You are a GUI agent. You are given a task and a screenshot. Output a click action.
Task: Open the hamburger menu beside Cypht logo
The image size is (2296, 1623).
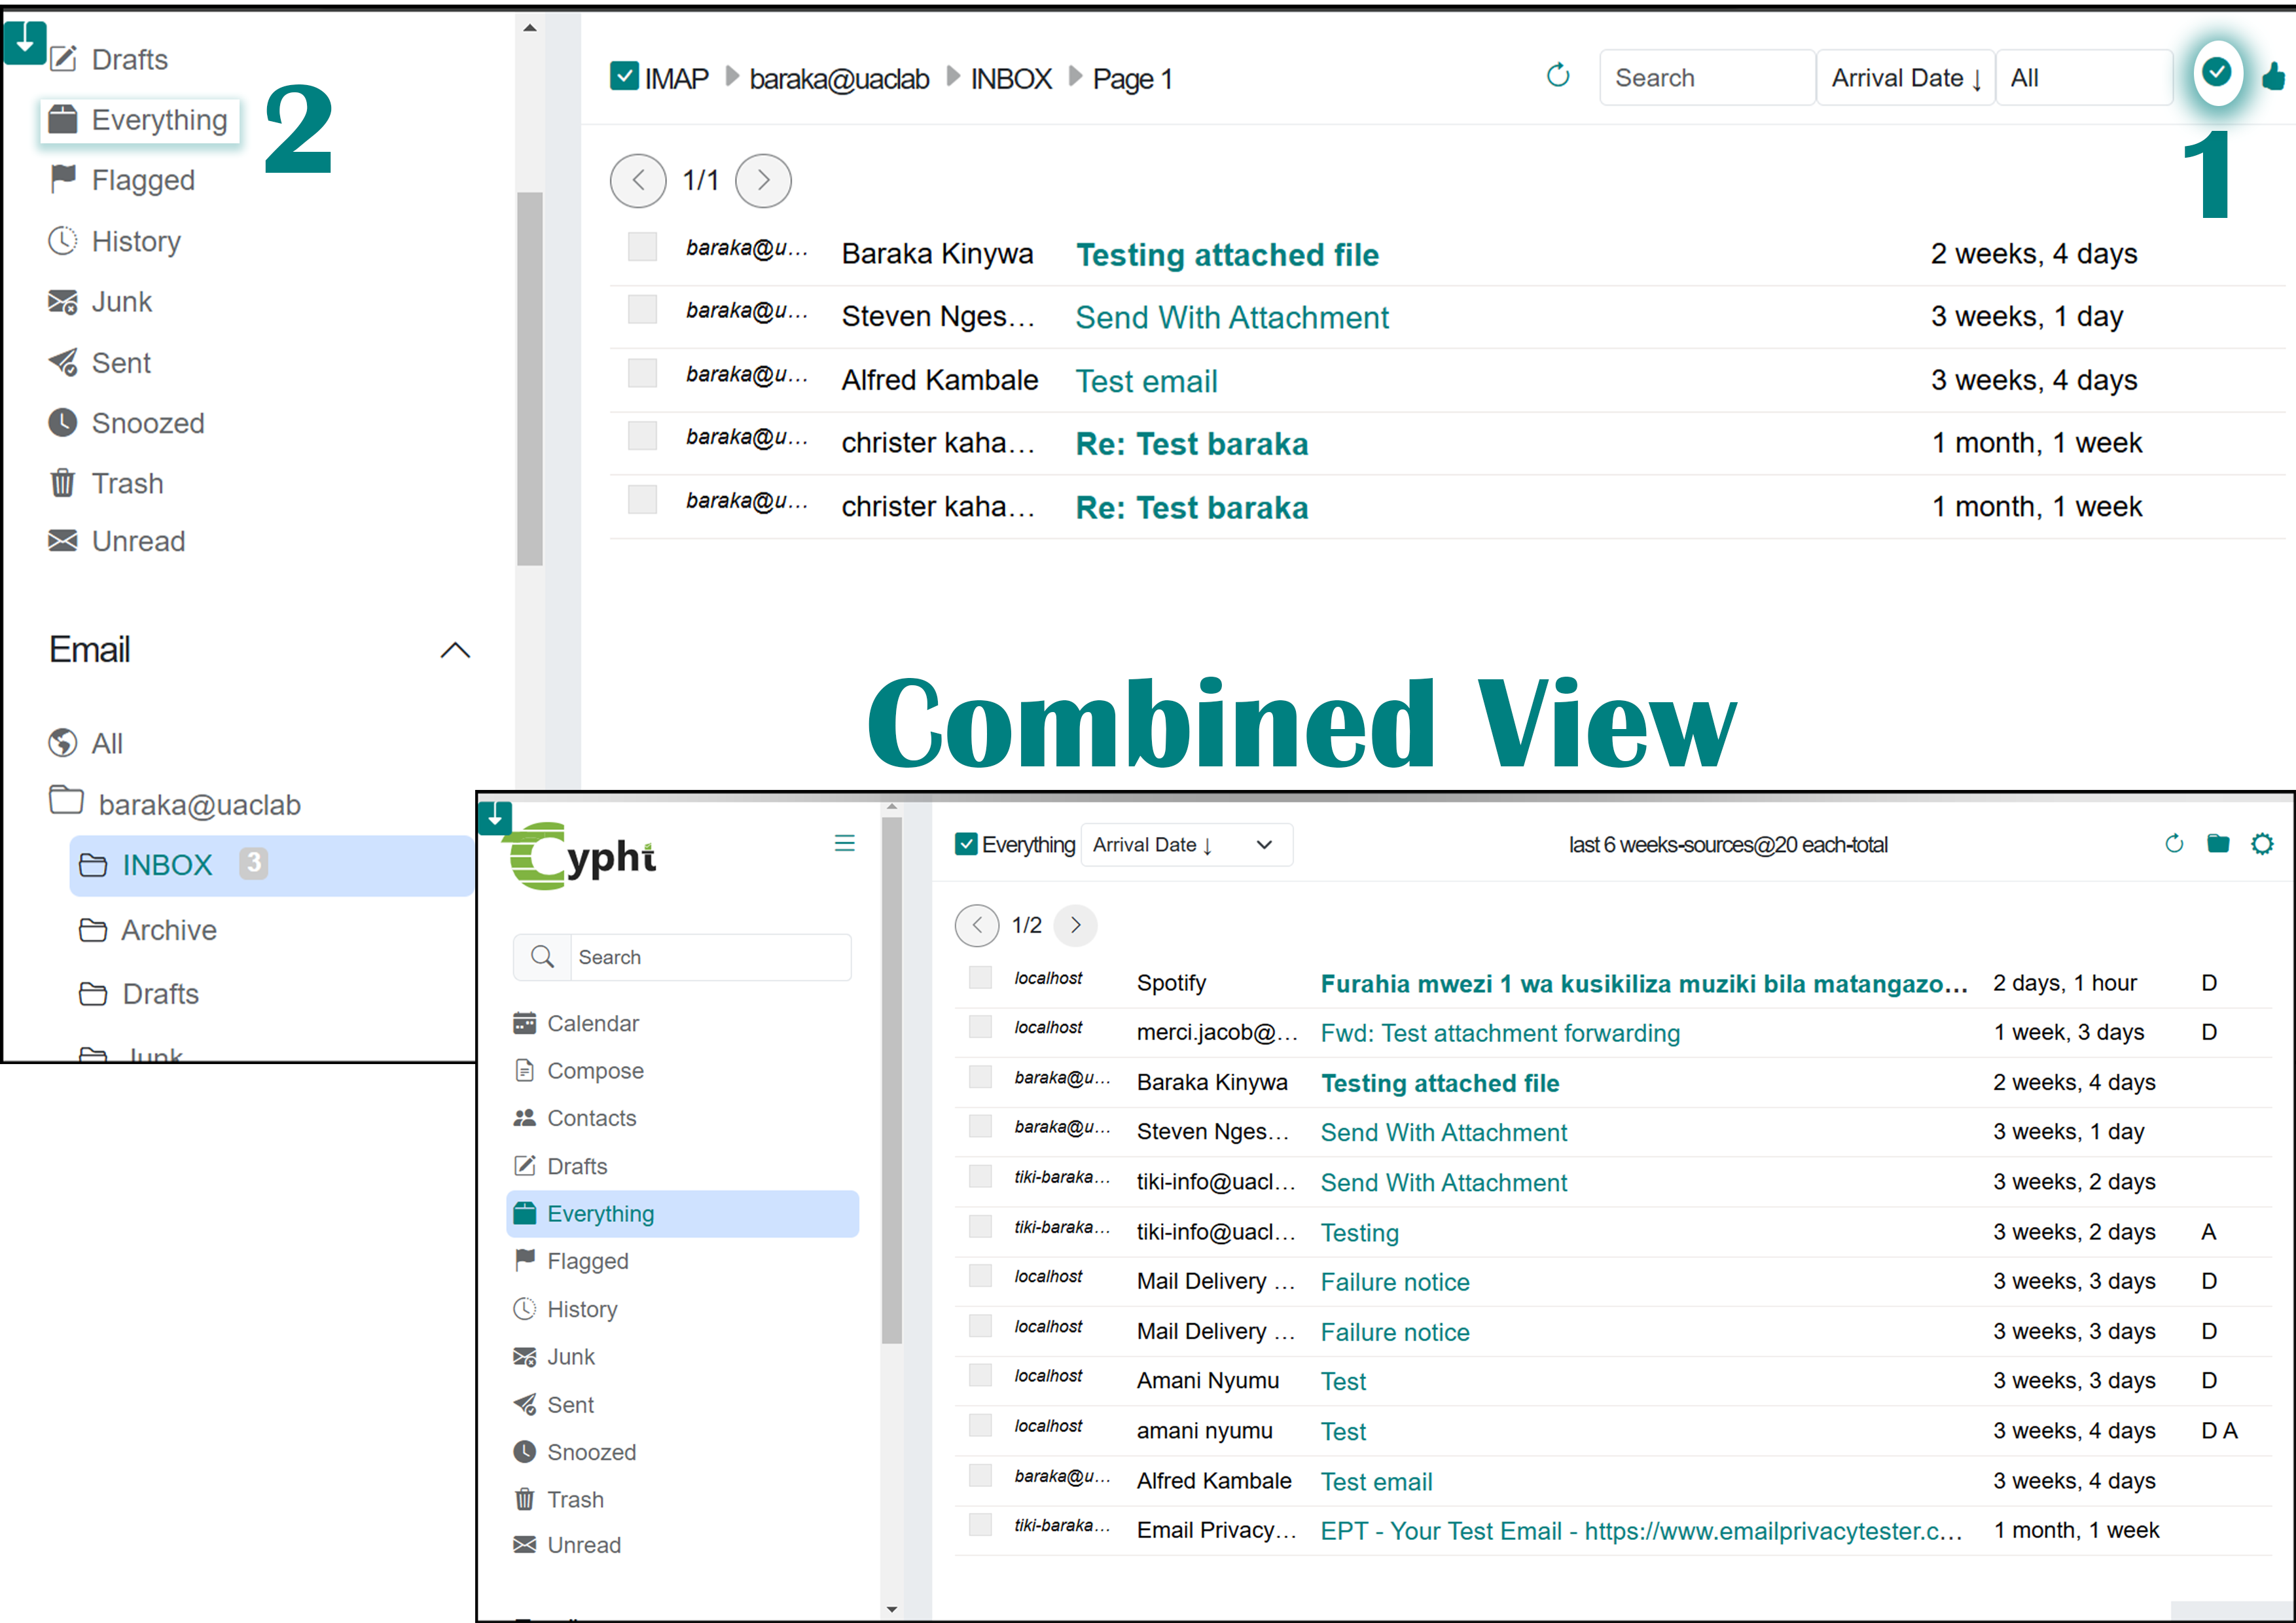pyautogui.click(x=844, y=843)
